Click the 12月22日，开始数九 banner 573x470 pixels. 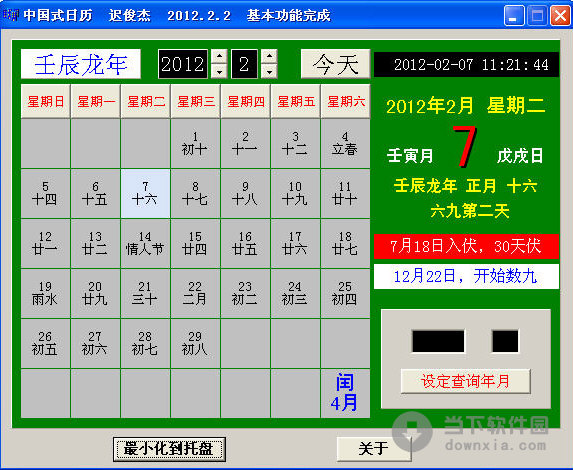coord(466,276)
